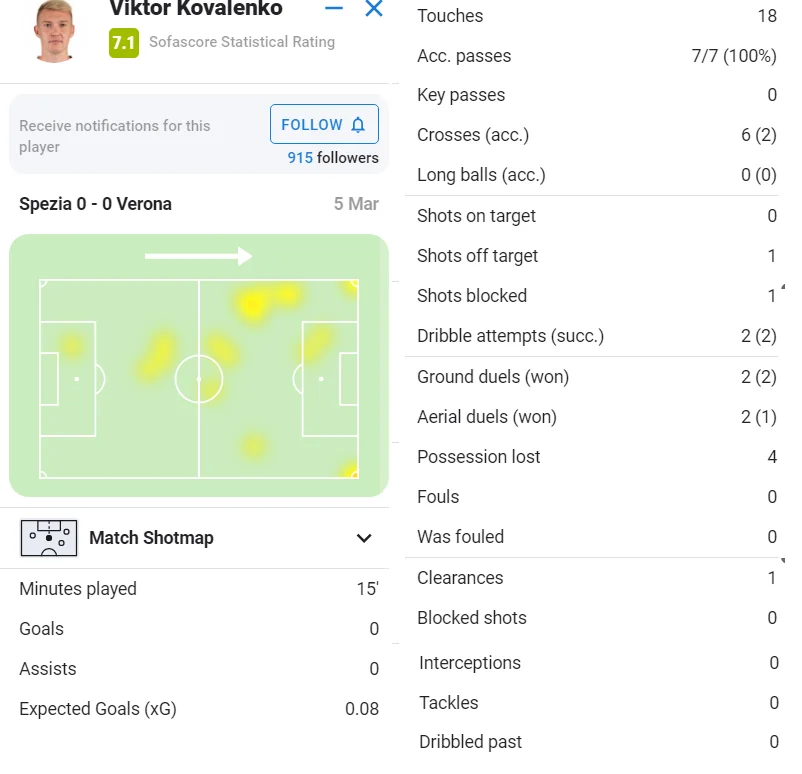Viewport: 802px width, 774px height.
Task: Click the Spezia 0 - 0 Verona match
Action: 95,204
